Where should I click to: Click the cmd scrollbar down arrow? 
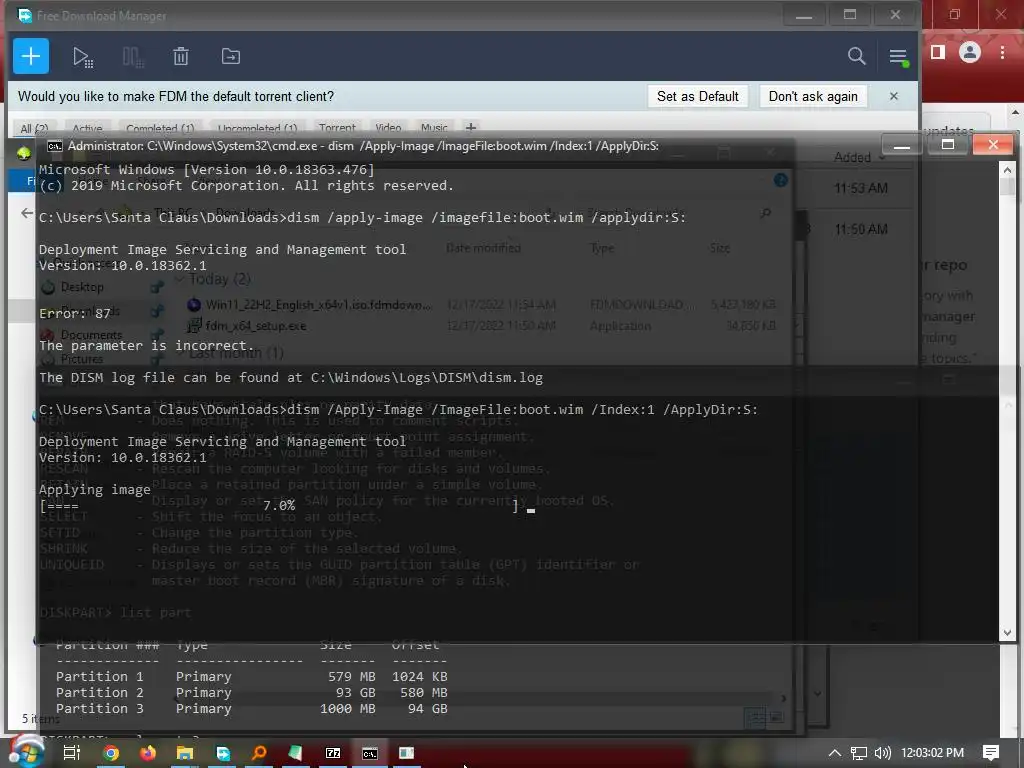[1006, 632]
